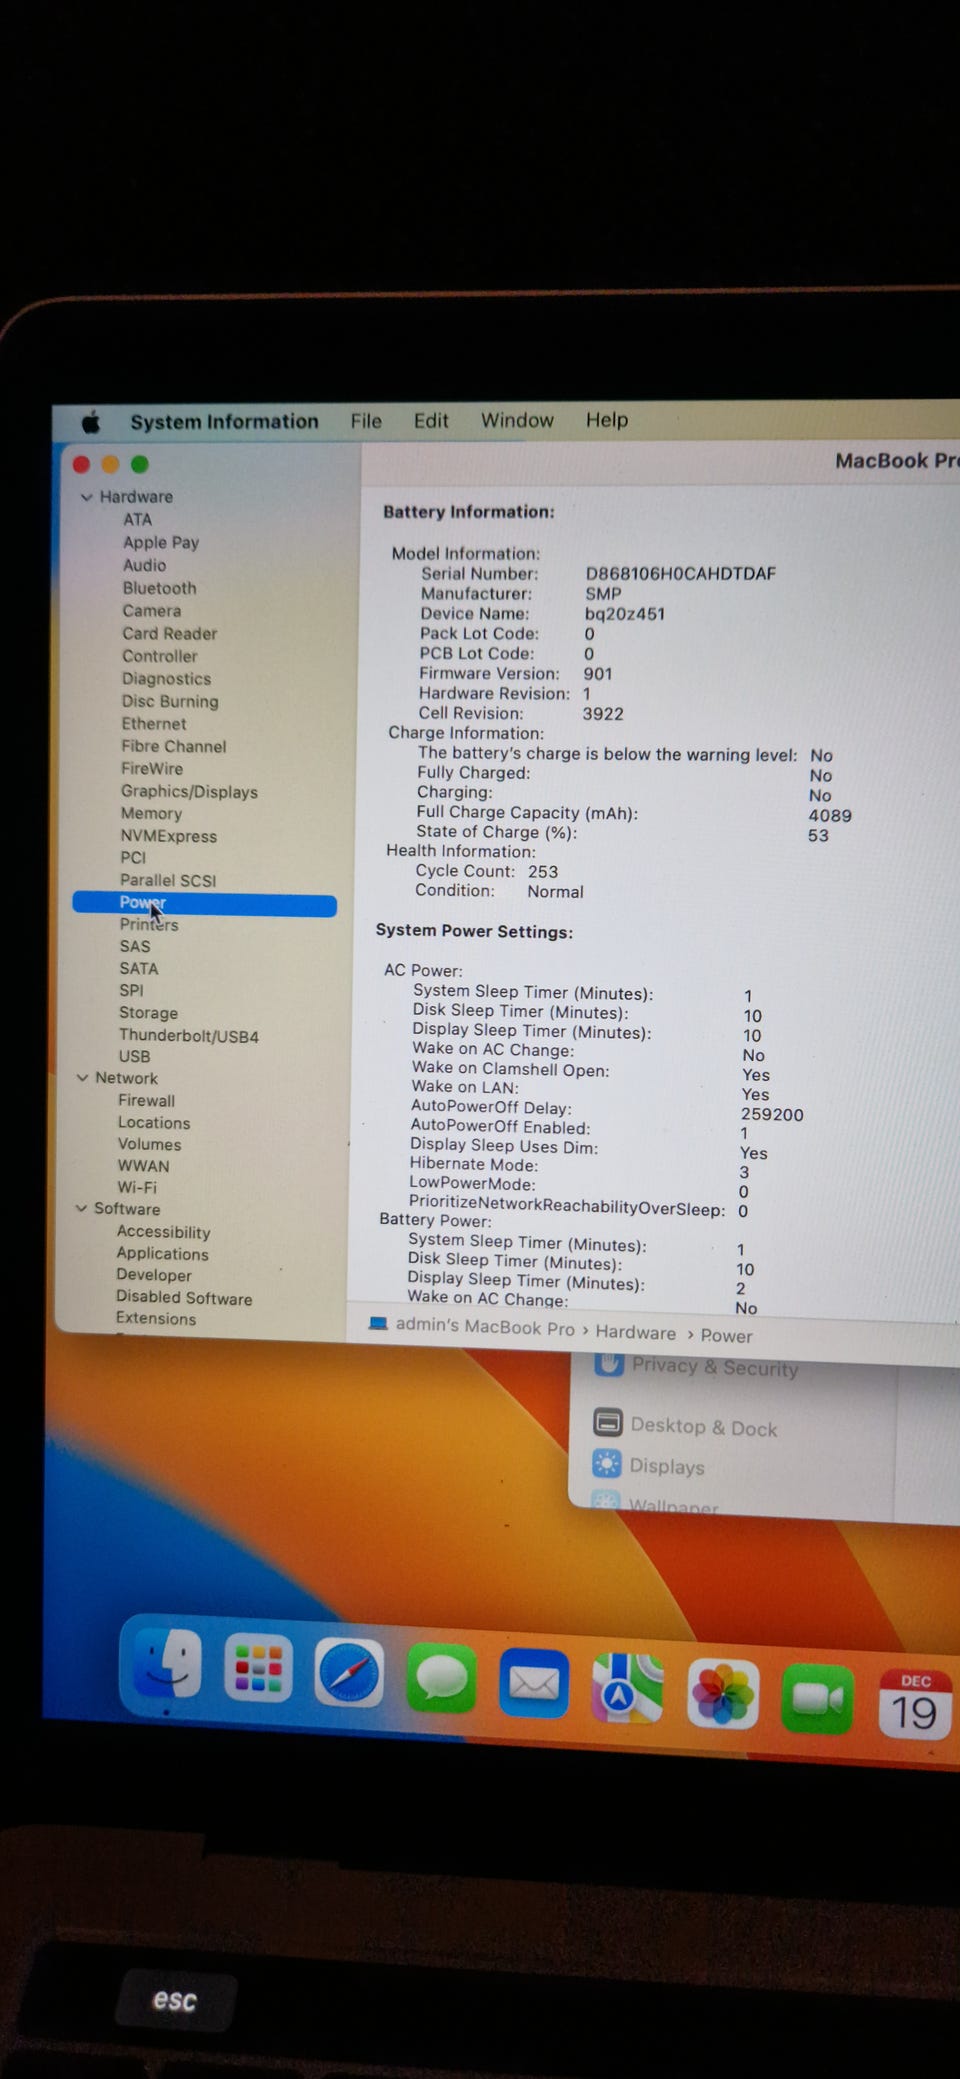960x2079 pixels.
Task: Select the highlighted Power item
Action: 204,904
